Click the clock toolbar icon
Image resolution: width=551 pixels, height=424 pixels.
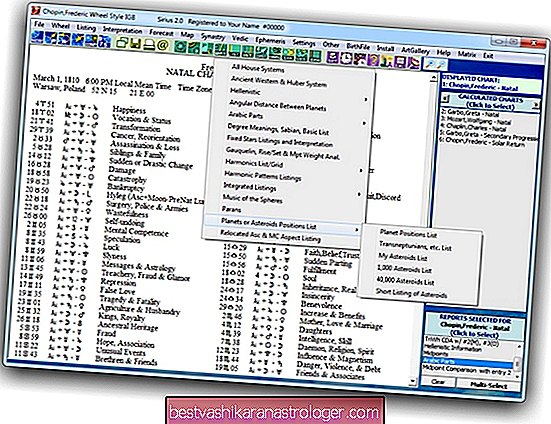[346, 58]
